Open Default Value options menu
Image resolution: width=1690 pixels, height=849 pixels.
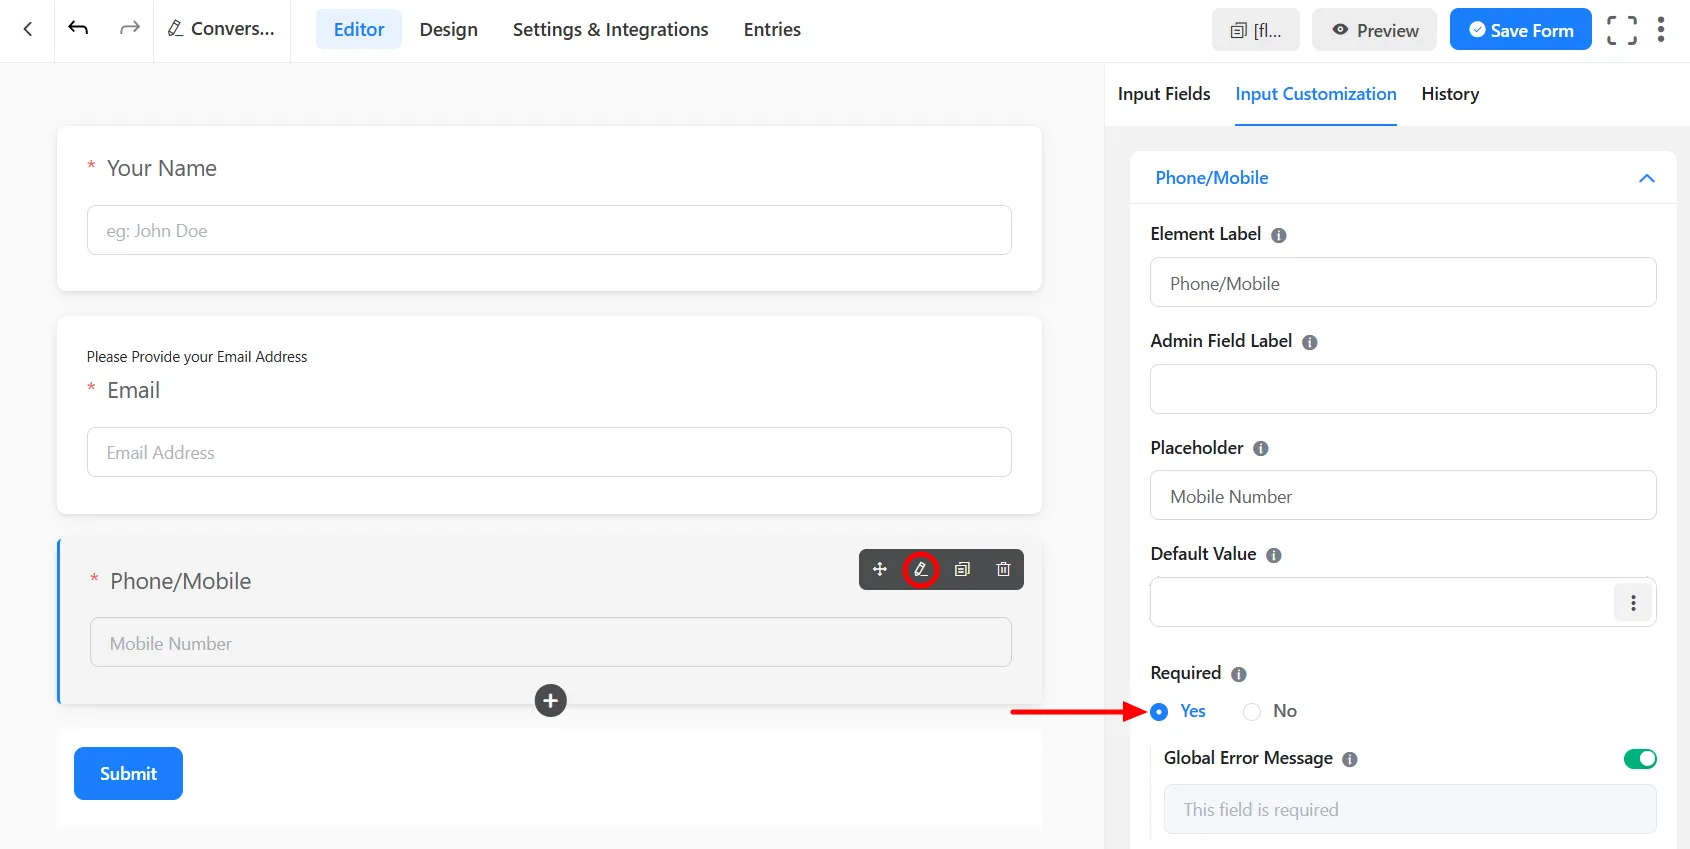(1633, 603)
